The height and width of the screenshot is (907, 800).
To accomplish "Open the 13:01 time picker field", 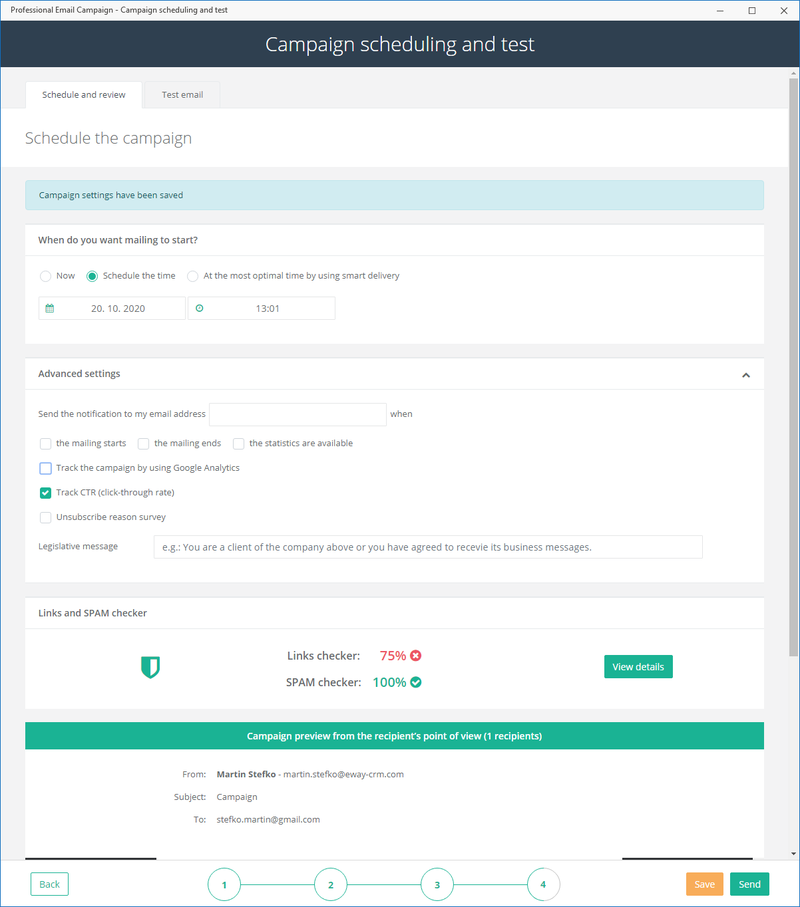I will click(x=261, y=308).
